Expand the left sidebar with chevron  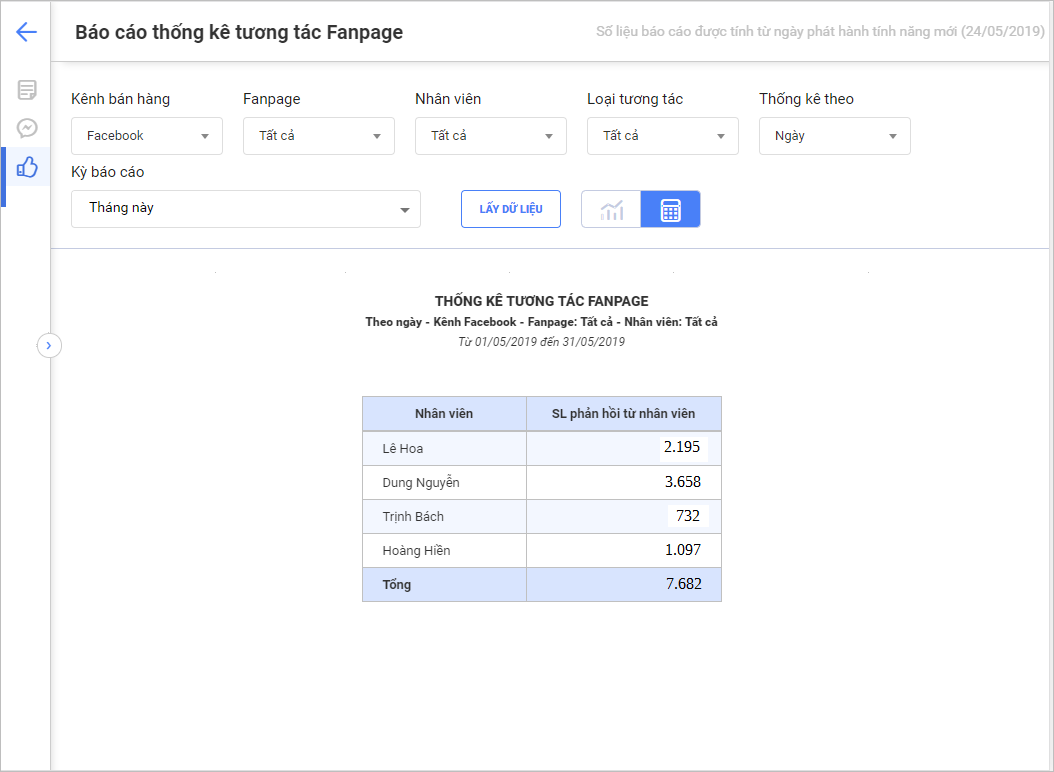pos(49,345)
